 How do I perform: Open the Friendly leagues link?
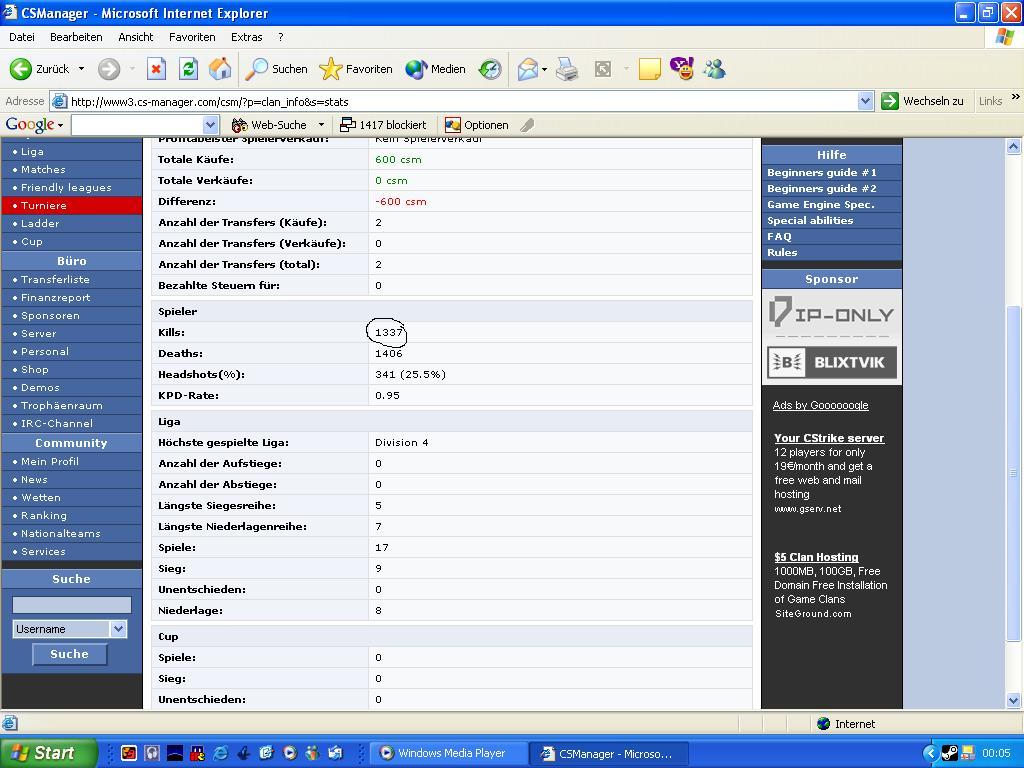[x=66, y=187]
